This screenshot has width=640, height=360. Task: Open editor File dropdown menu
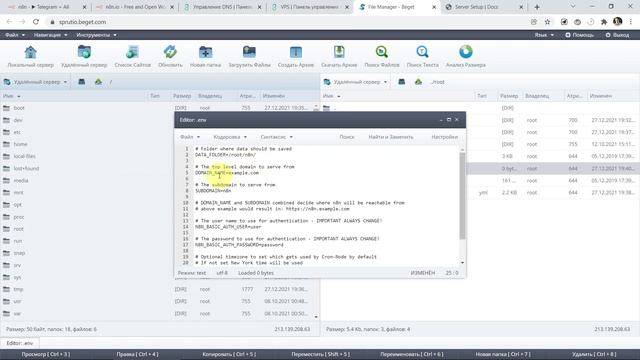190,137
